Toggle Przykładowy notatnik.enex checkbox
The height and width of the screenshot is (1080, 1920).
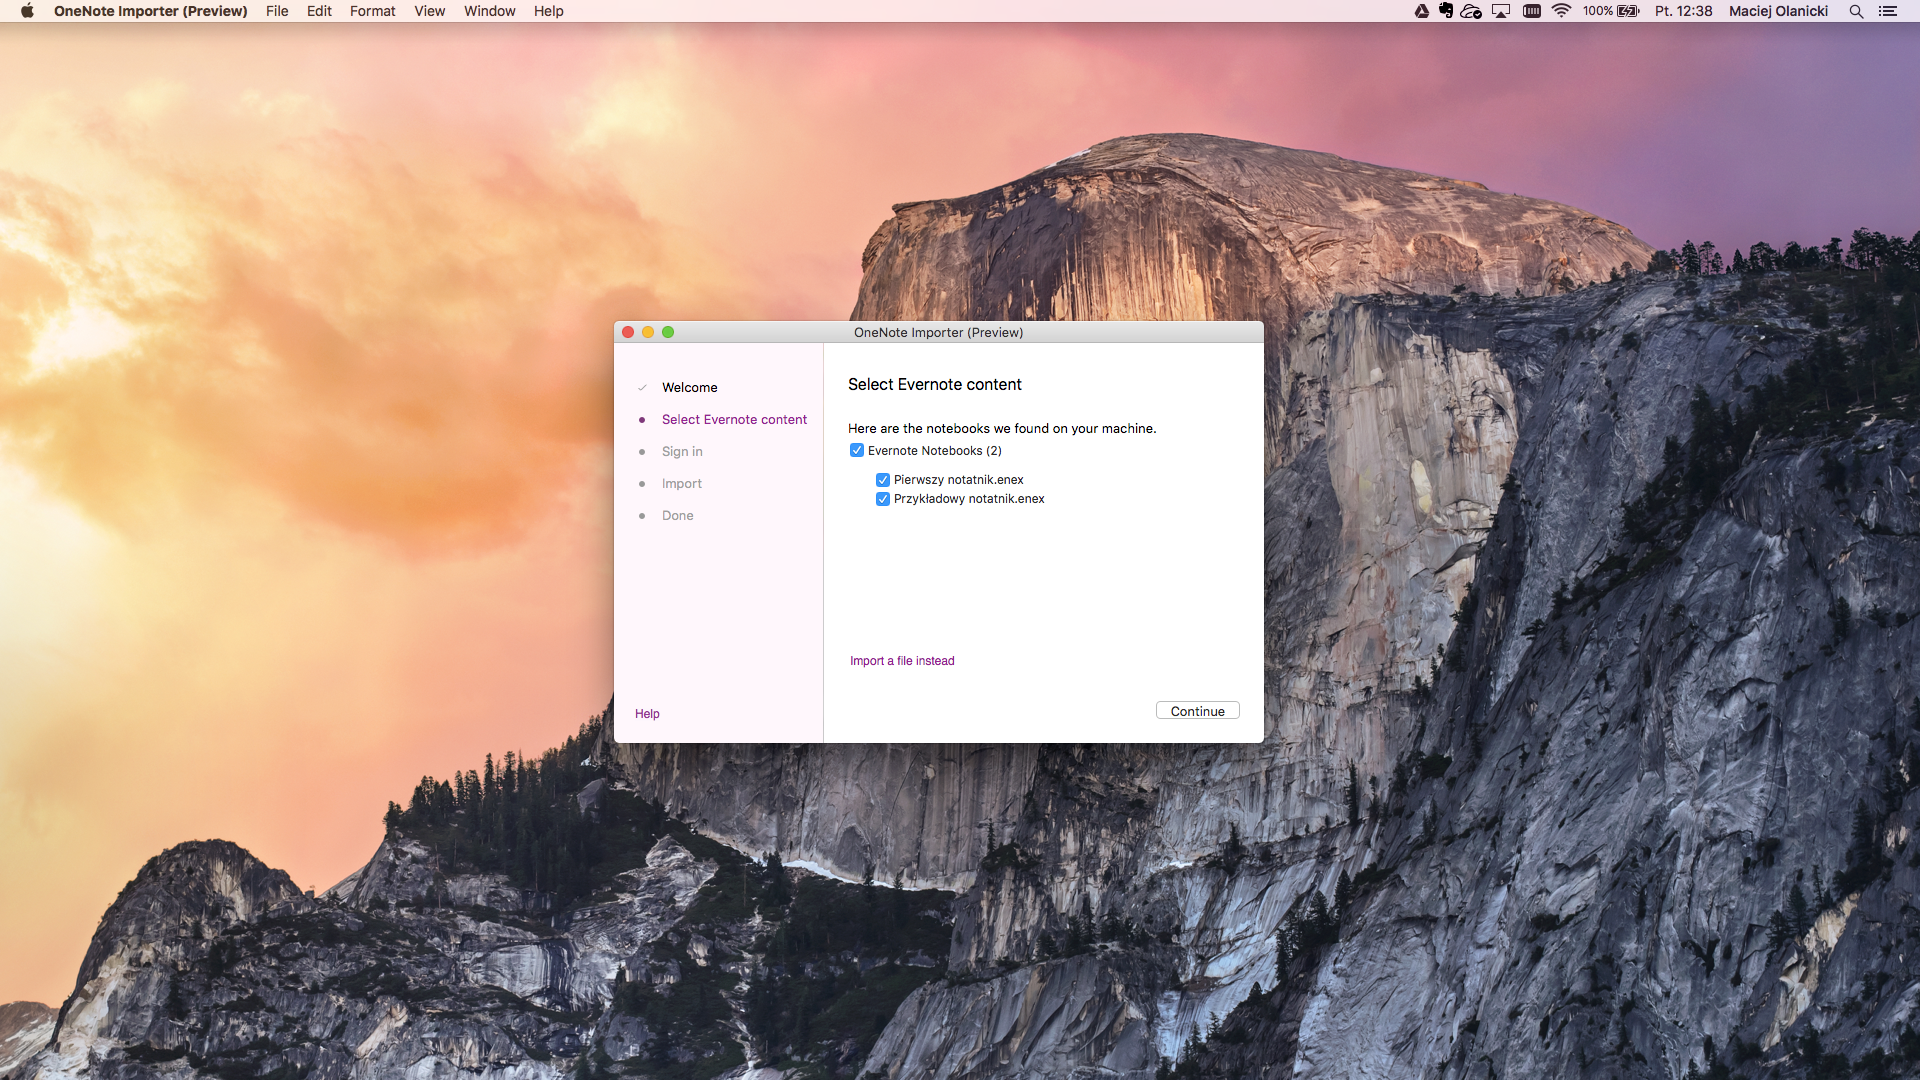[x=883, y=499]
